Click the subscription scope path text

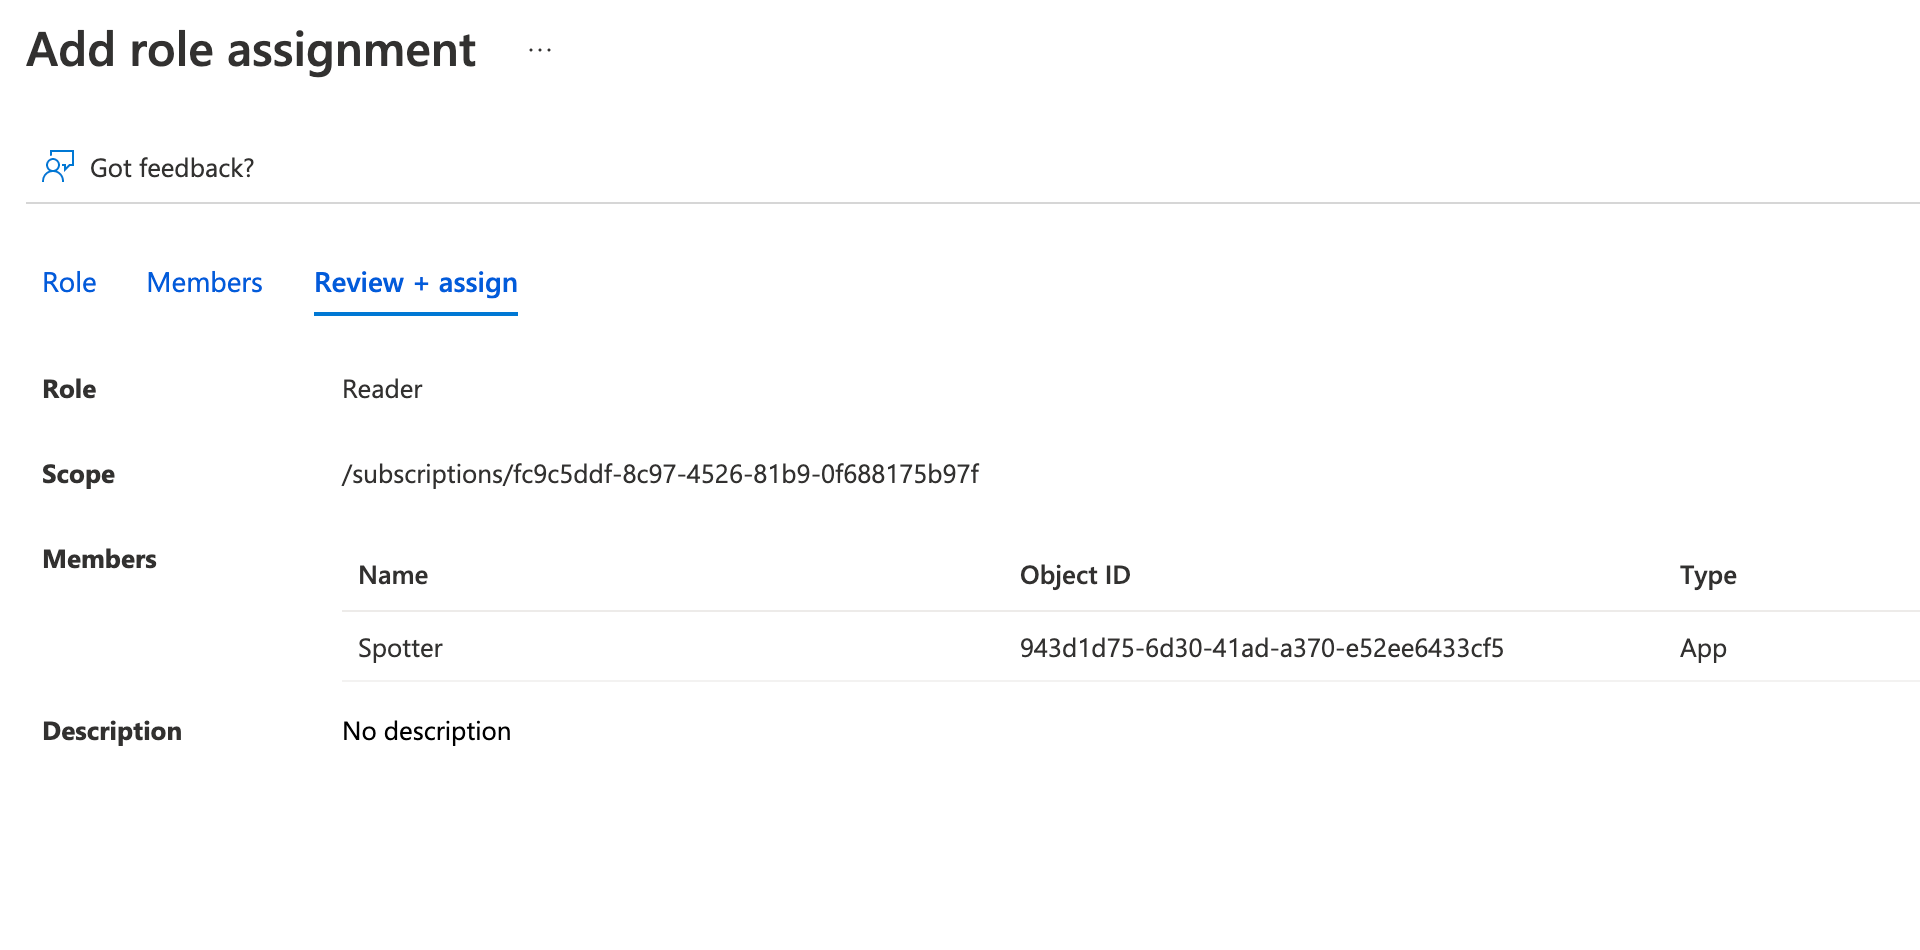click(660, 474)
